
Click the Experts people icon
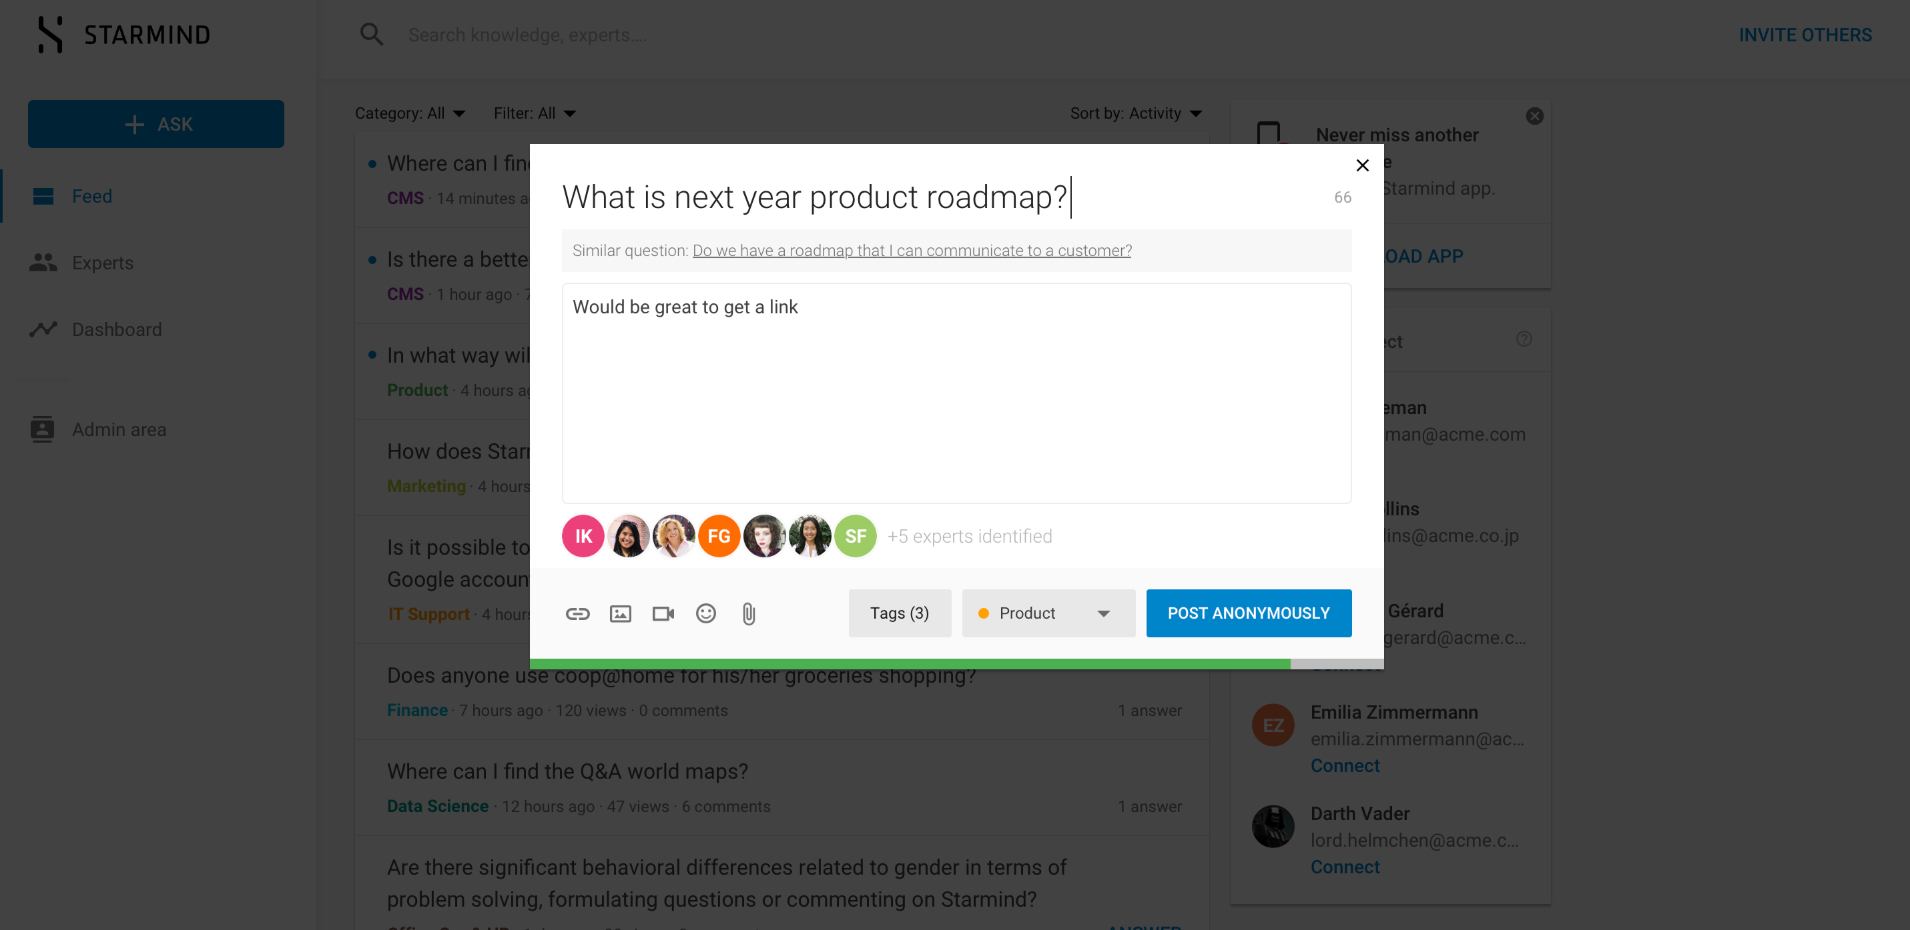click(x=43, y=262)
